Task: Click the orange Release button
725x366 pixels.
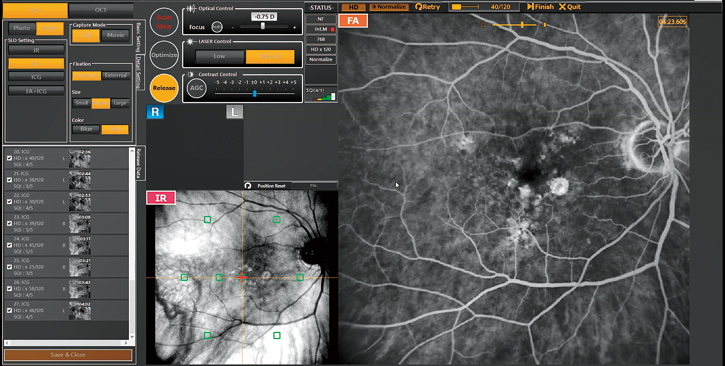Action: (x=164, y=88)
